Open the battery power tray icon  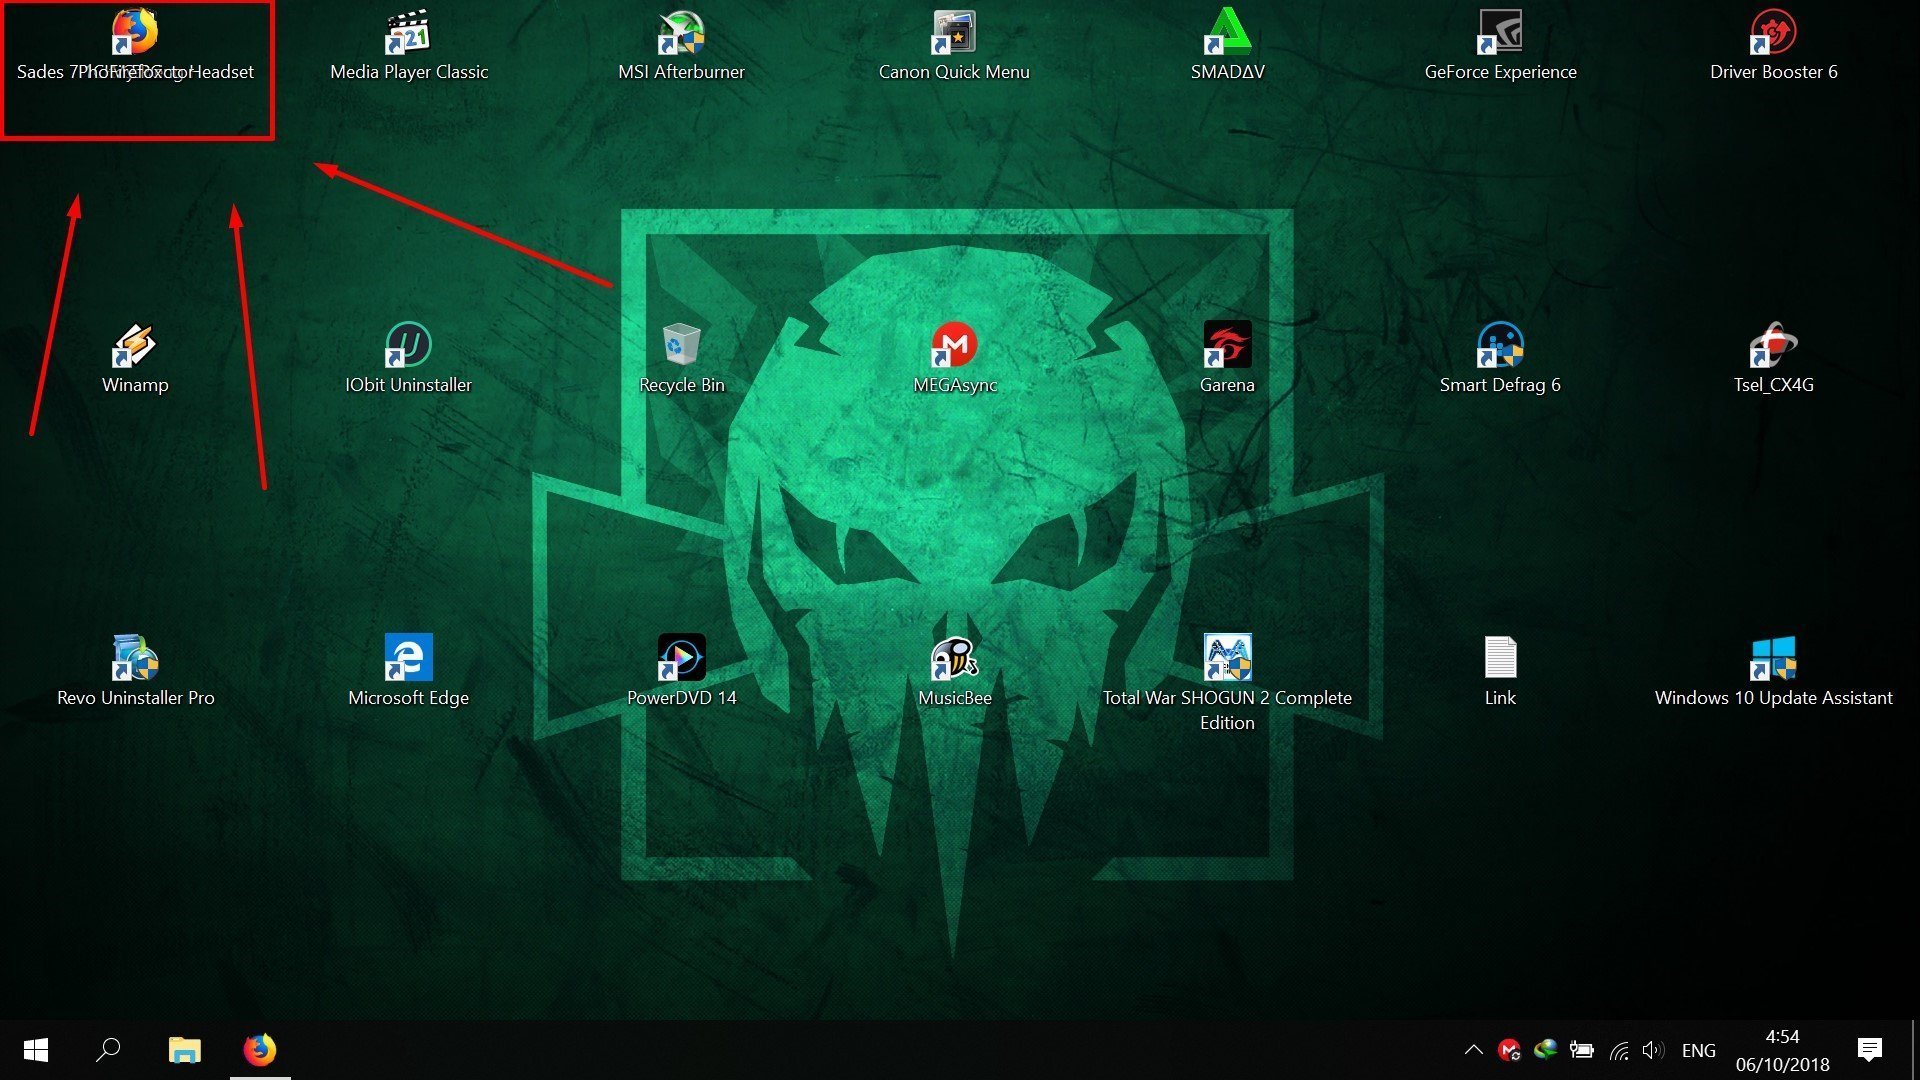(x=1582, y=1050)
